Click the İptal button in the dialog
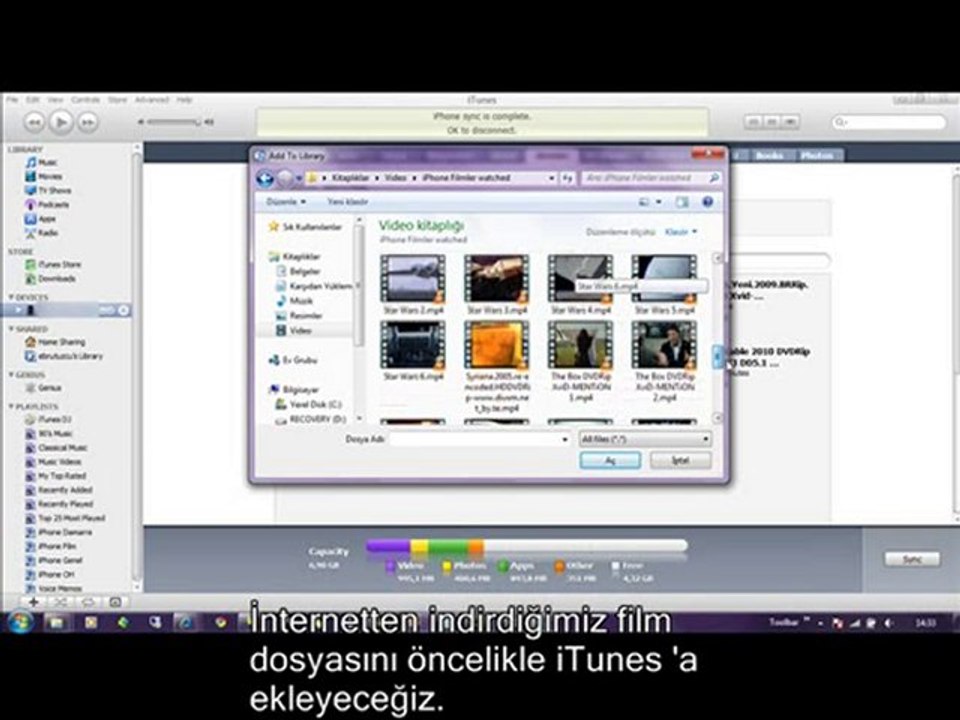Image resolution: width=960 pixels, height=720 pixels. pyautogui.click(x=680, y=460)
